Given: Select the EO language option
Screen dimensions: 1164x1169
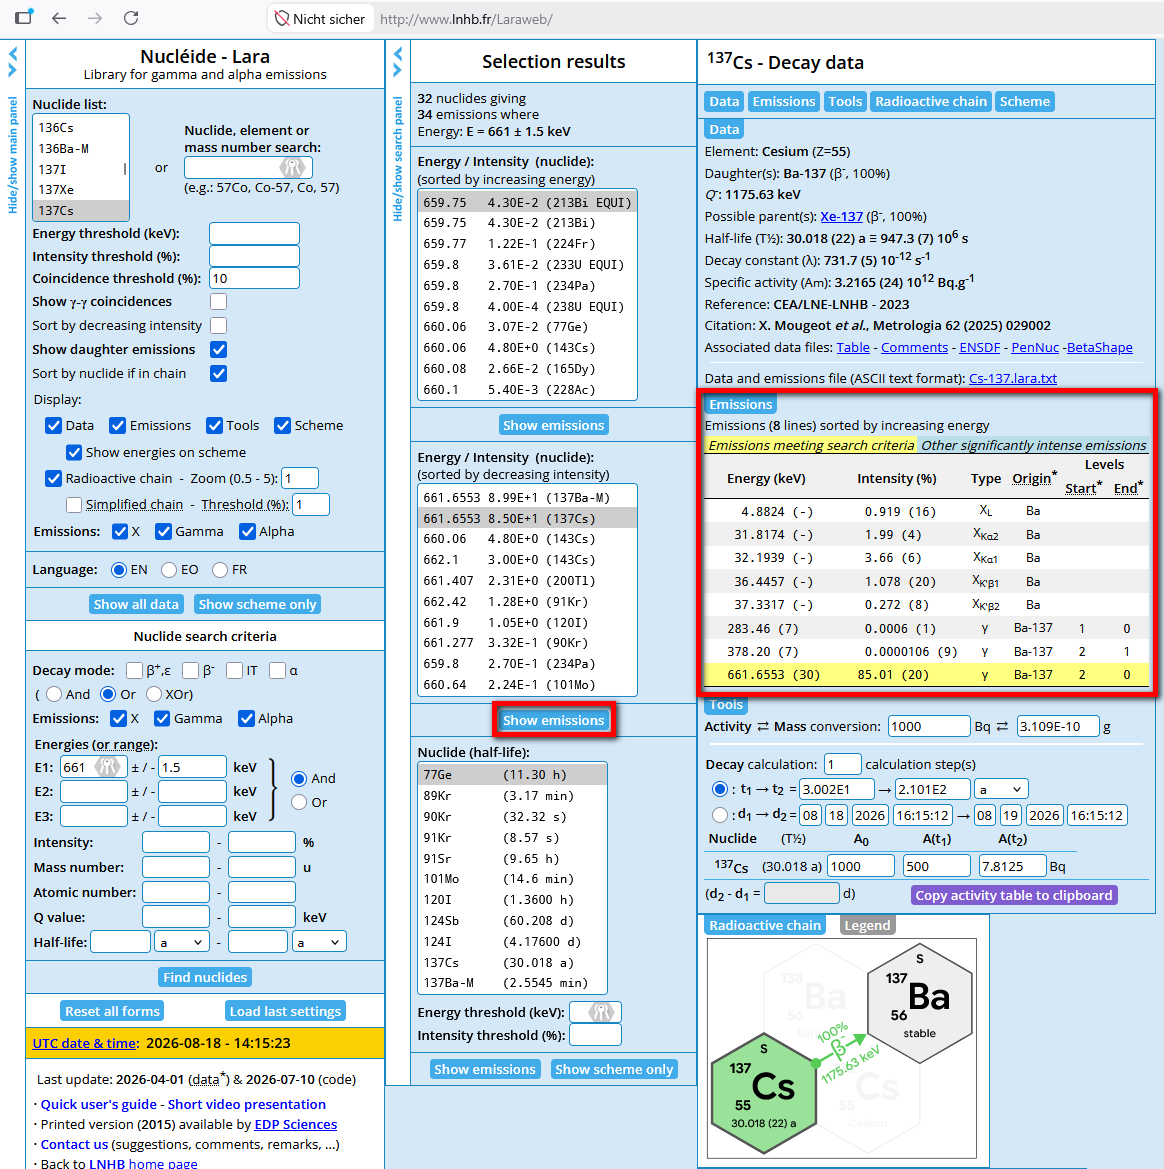Looking at the screenshot, I should point(169,570).
